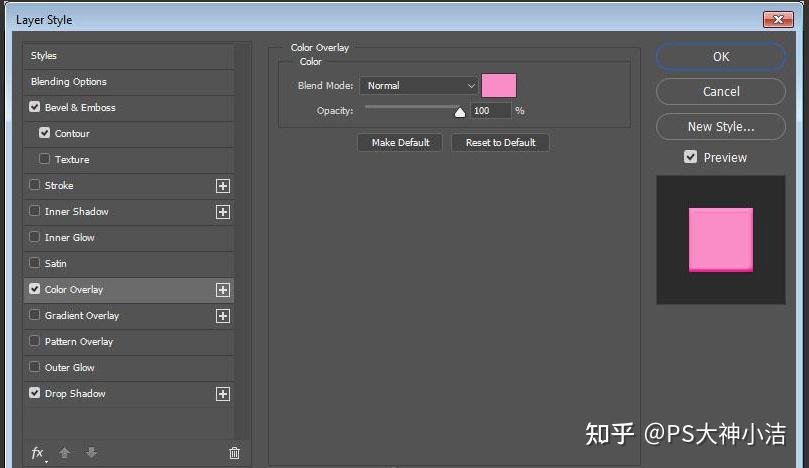Open the fx effects menu icon

click(38, 453)
